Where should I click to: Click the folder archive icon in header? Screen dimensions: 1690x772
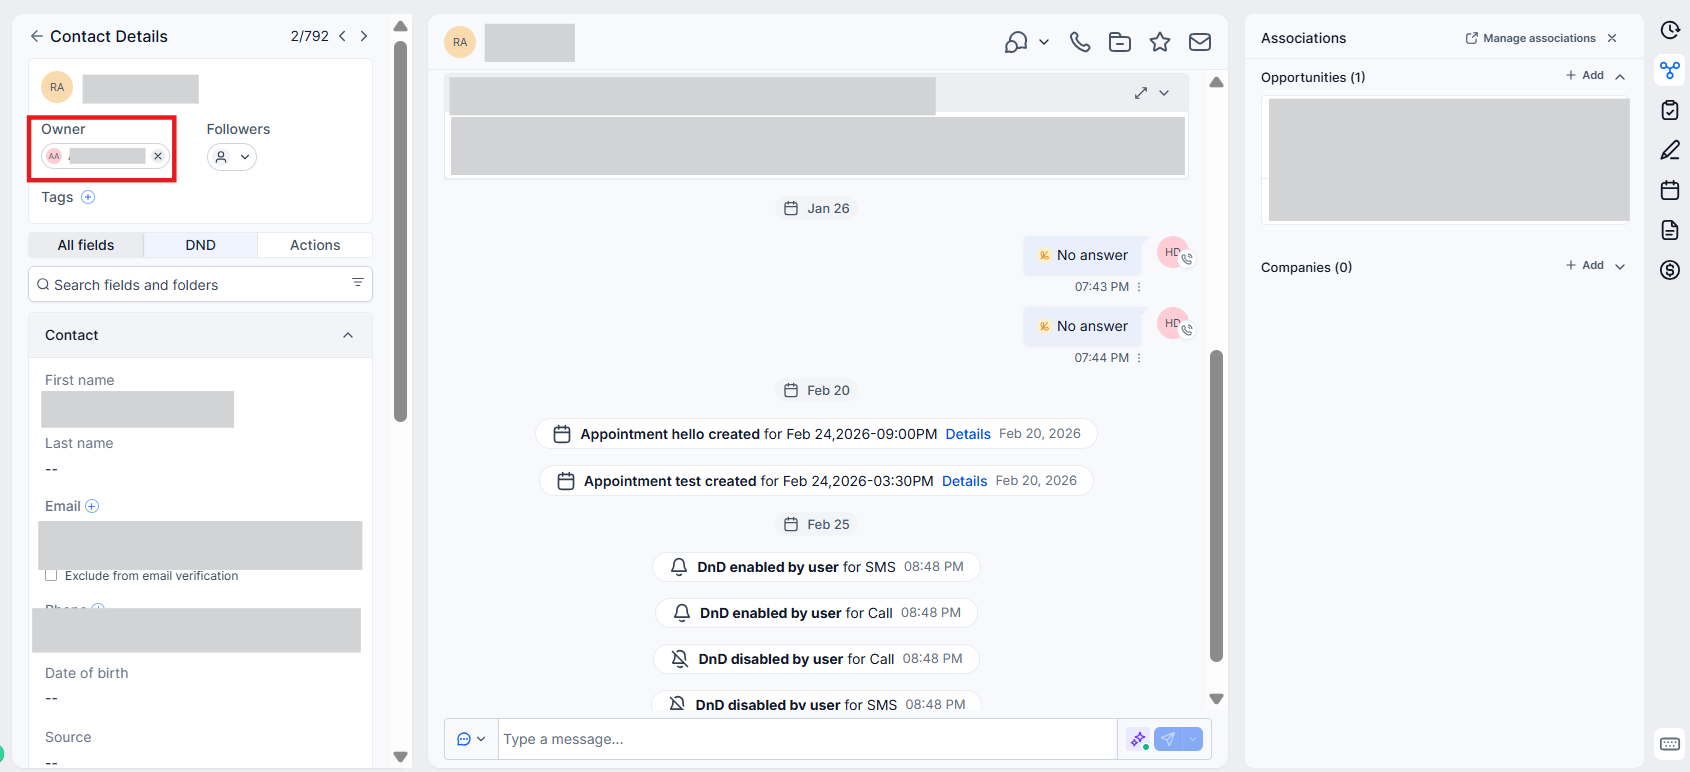point(1119,42)
